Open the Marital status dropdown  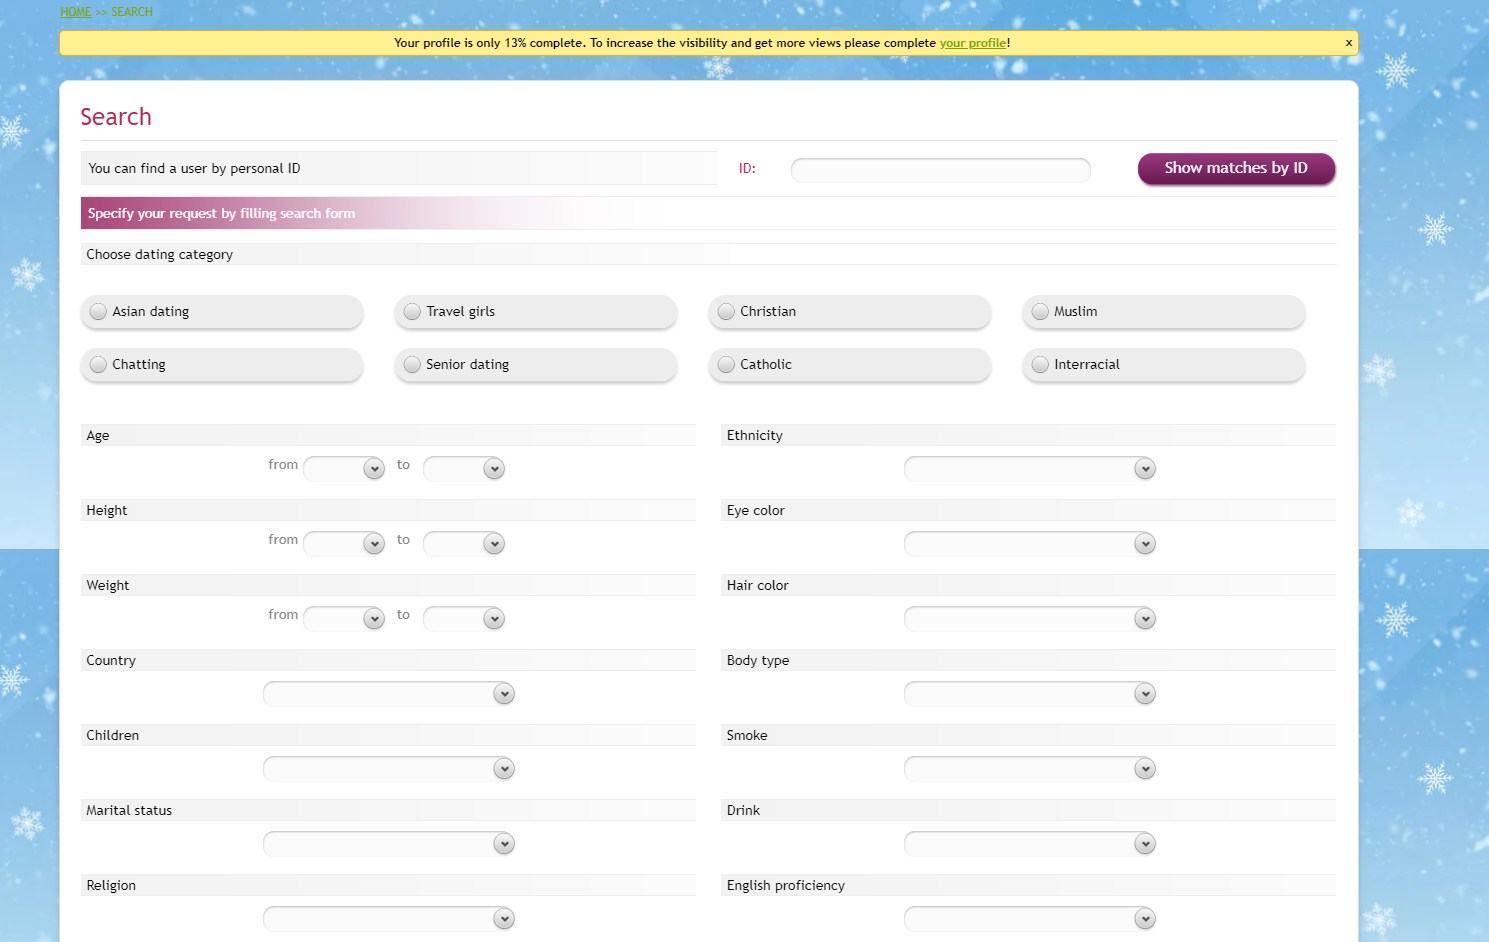(x=389, y=843)
